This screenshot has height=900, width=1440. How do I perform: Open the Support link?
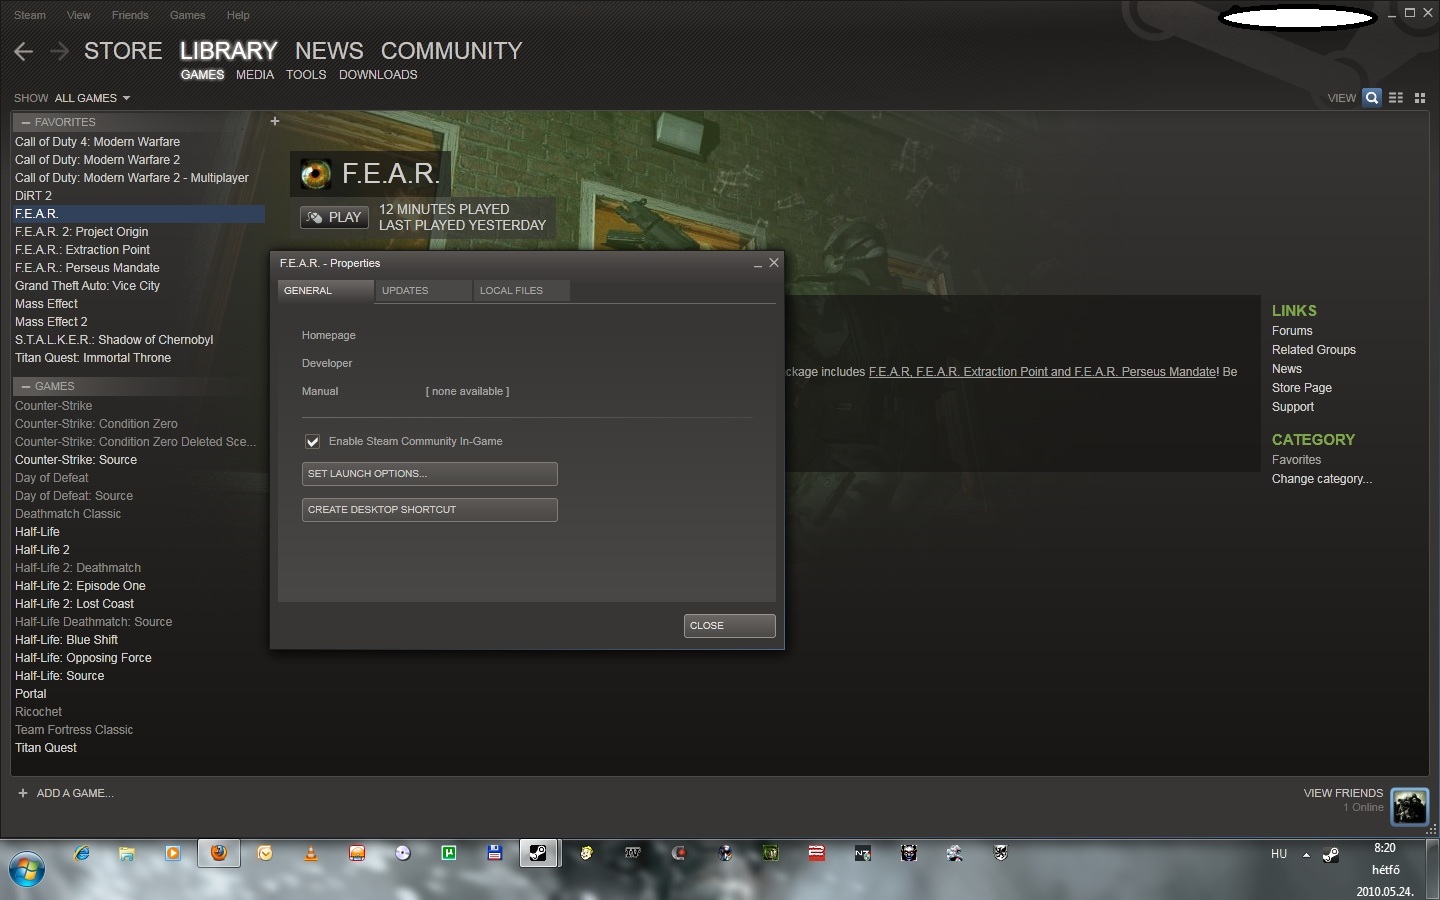pyautogui.click(x=1293, y=407)
